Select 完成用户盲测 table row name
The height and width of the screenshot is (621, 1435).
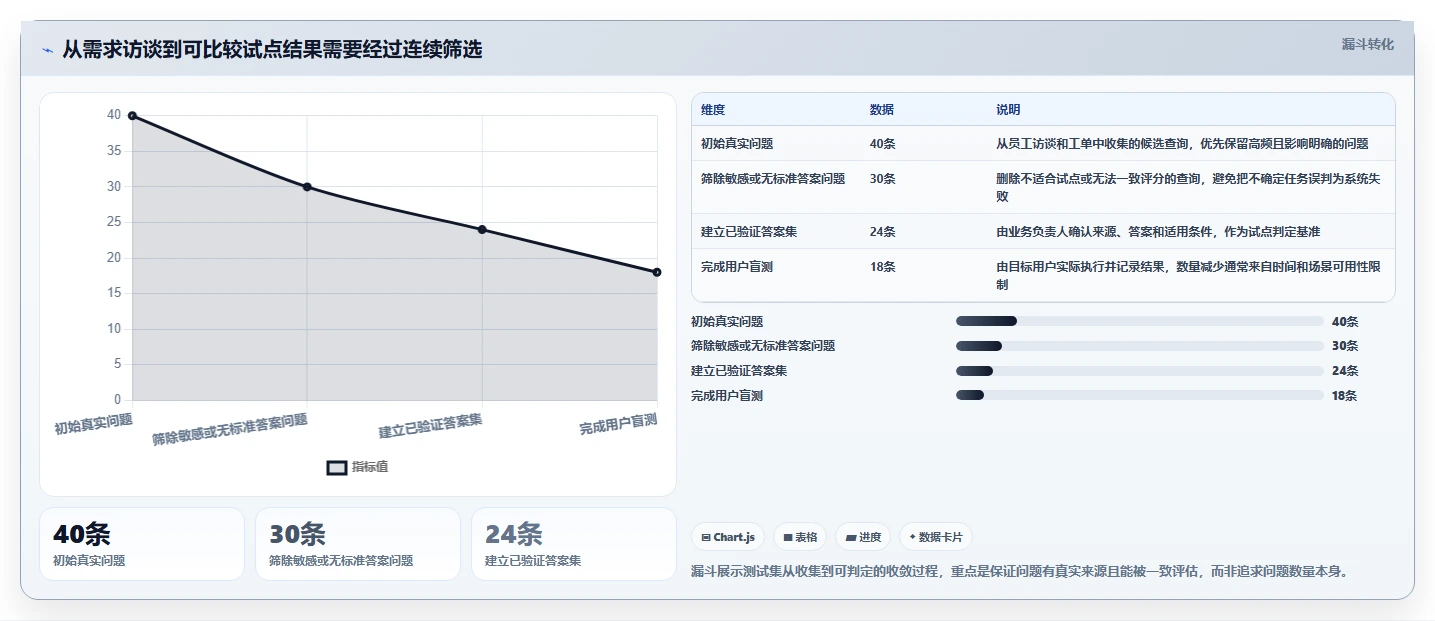(737, 267)
